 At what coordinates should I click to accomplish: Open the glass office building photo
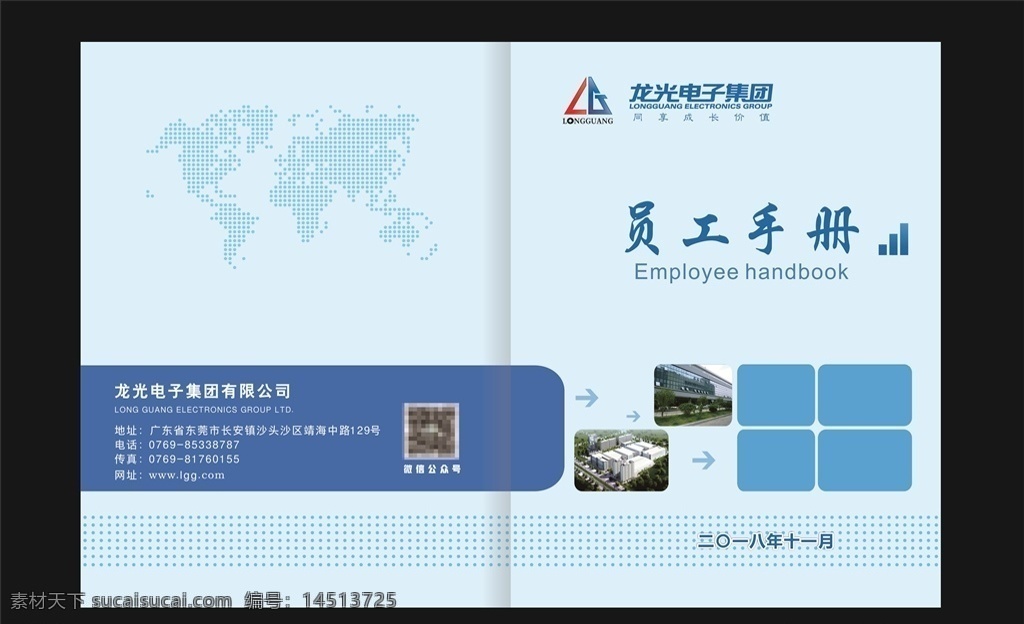click(x=693, y=395)
